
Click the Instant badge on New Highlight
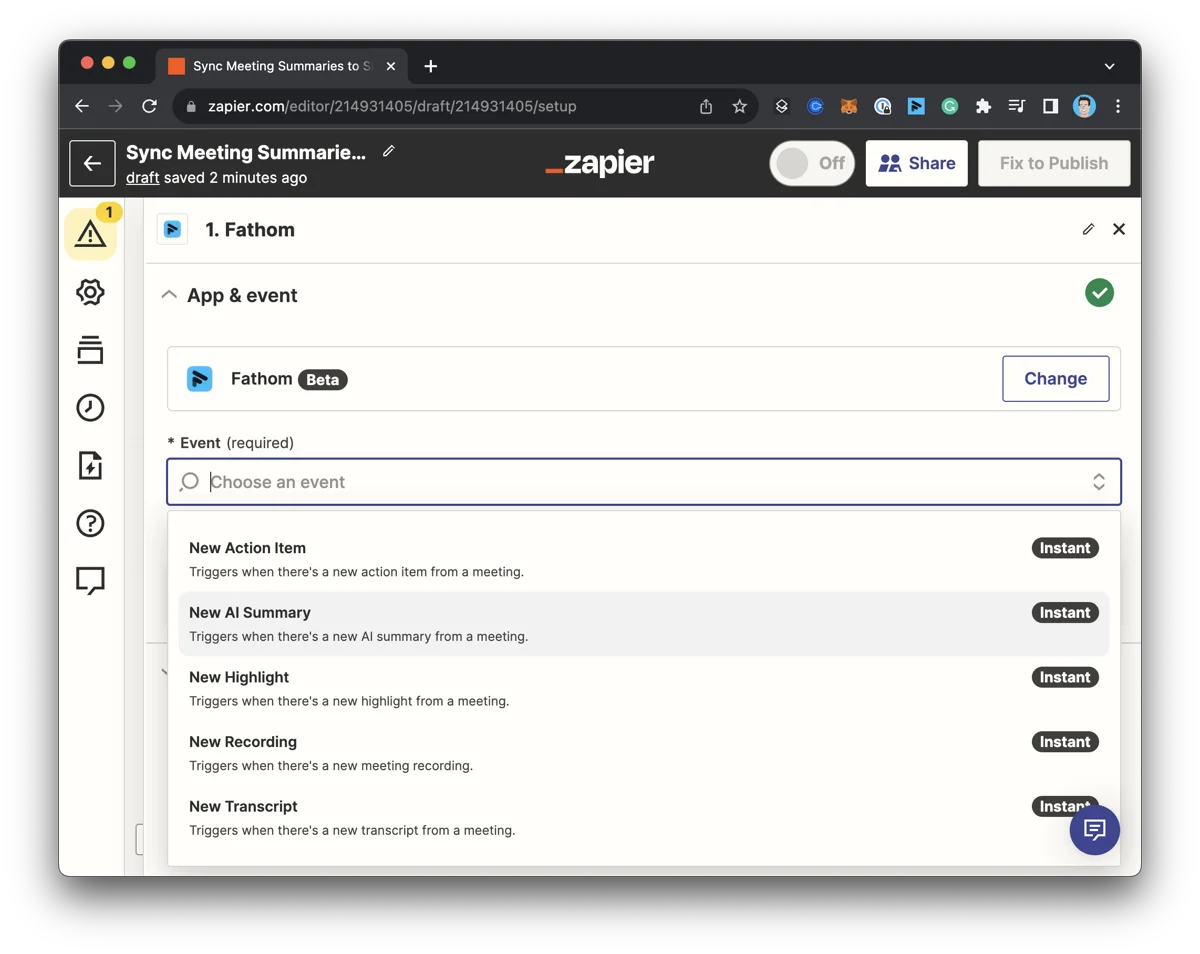coord(1065,677)
